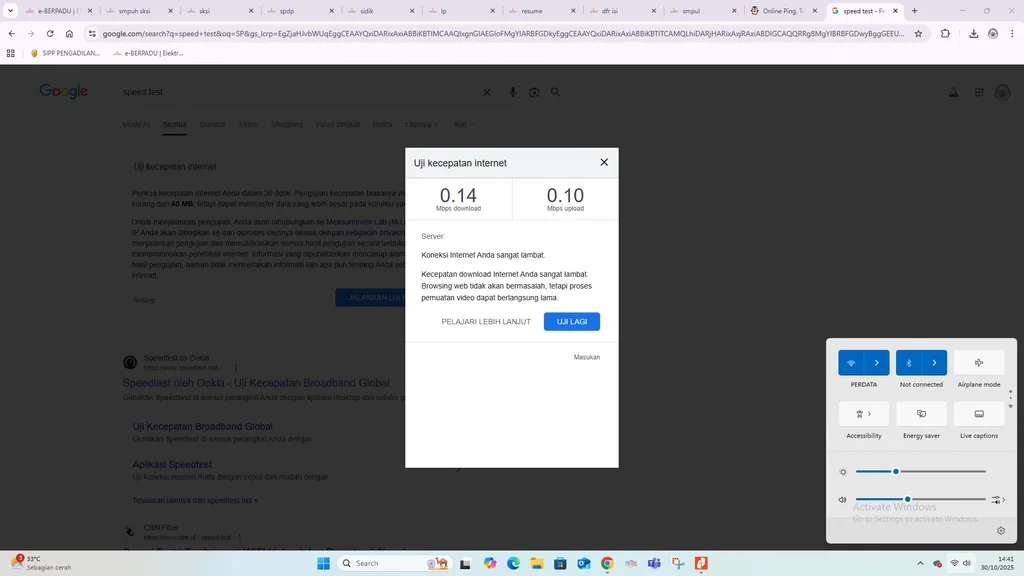Expand Bluetooth devices arrow

(934, 363)
